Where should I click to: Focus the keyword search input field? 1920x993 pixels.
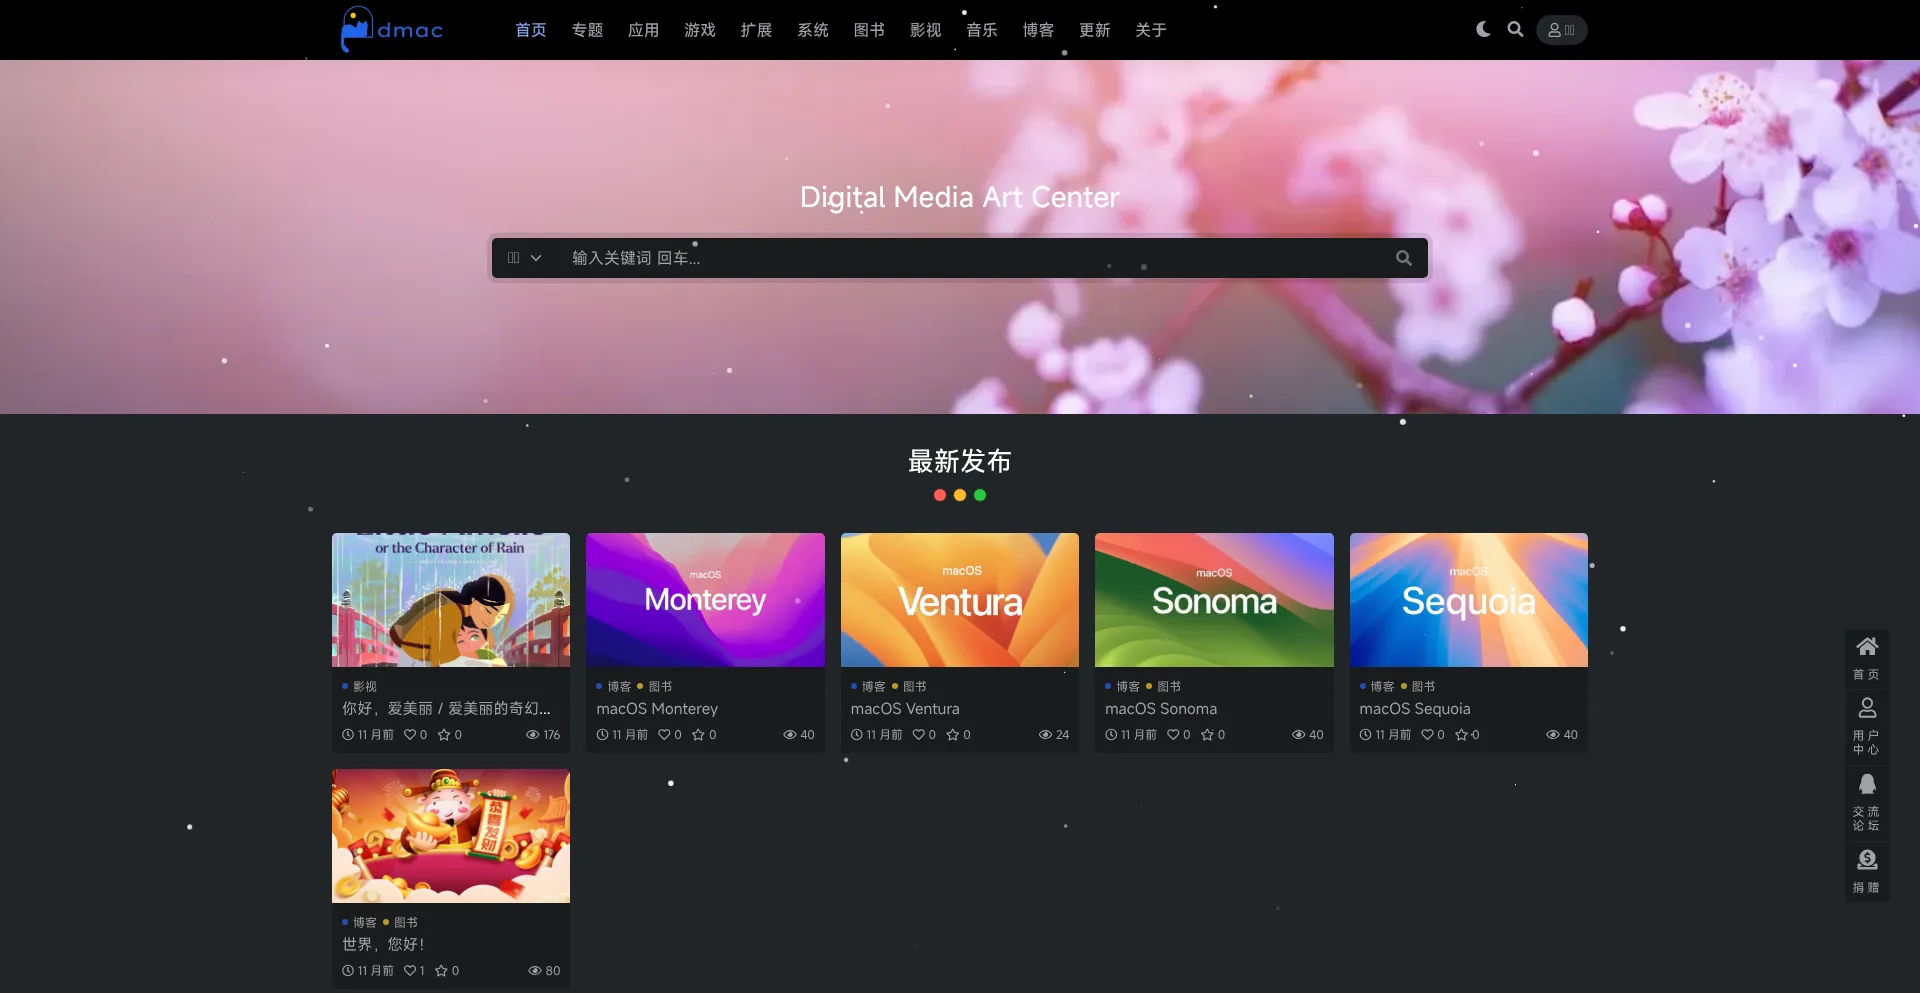[970, 258]
